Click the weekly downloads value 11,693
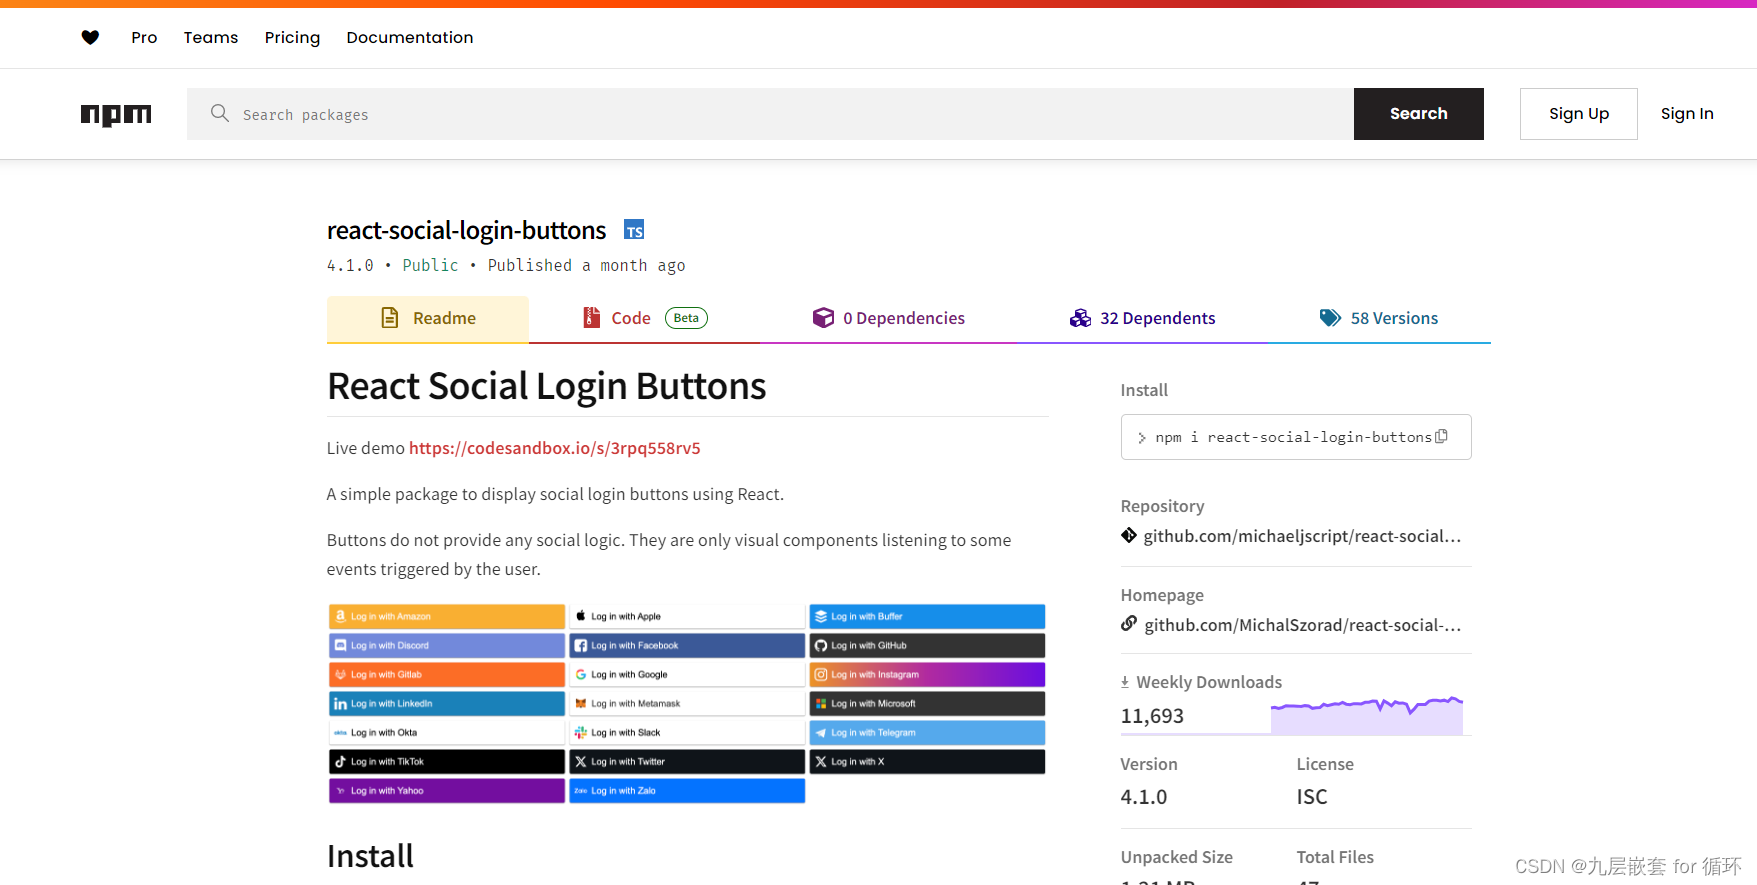Image resolution: width=1757 pixels, height=885 pixels. 1152,716
